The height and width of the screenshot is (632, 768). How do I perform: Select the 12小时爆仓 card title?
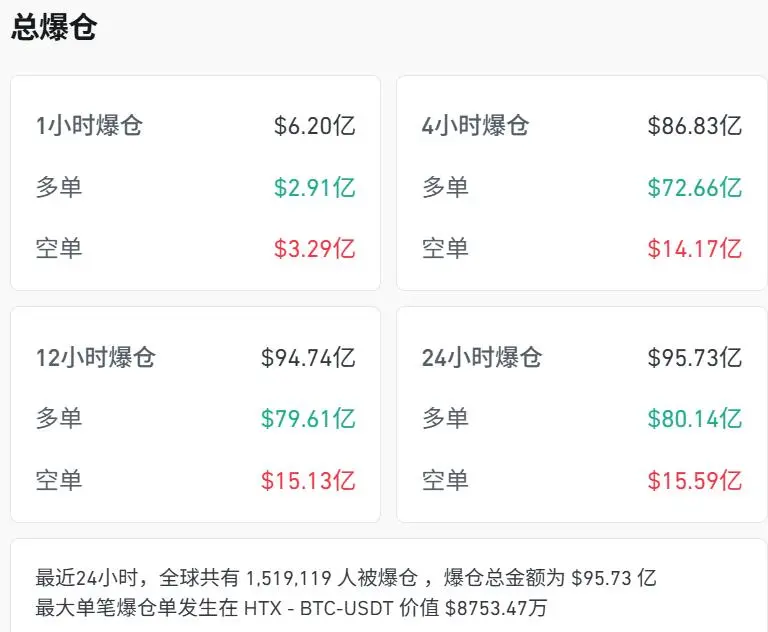(96, 357)
